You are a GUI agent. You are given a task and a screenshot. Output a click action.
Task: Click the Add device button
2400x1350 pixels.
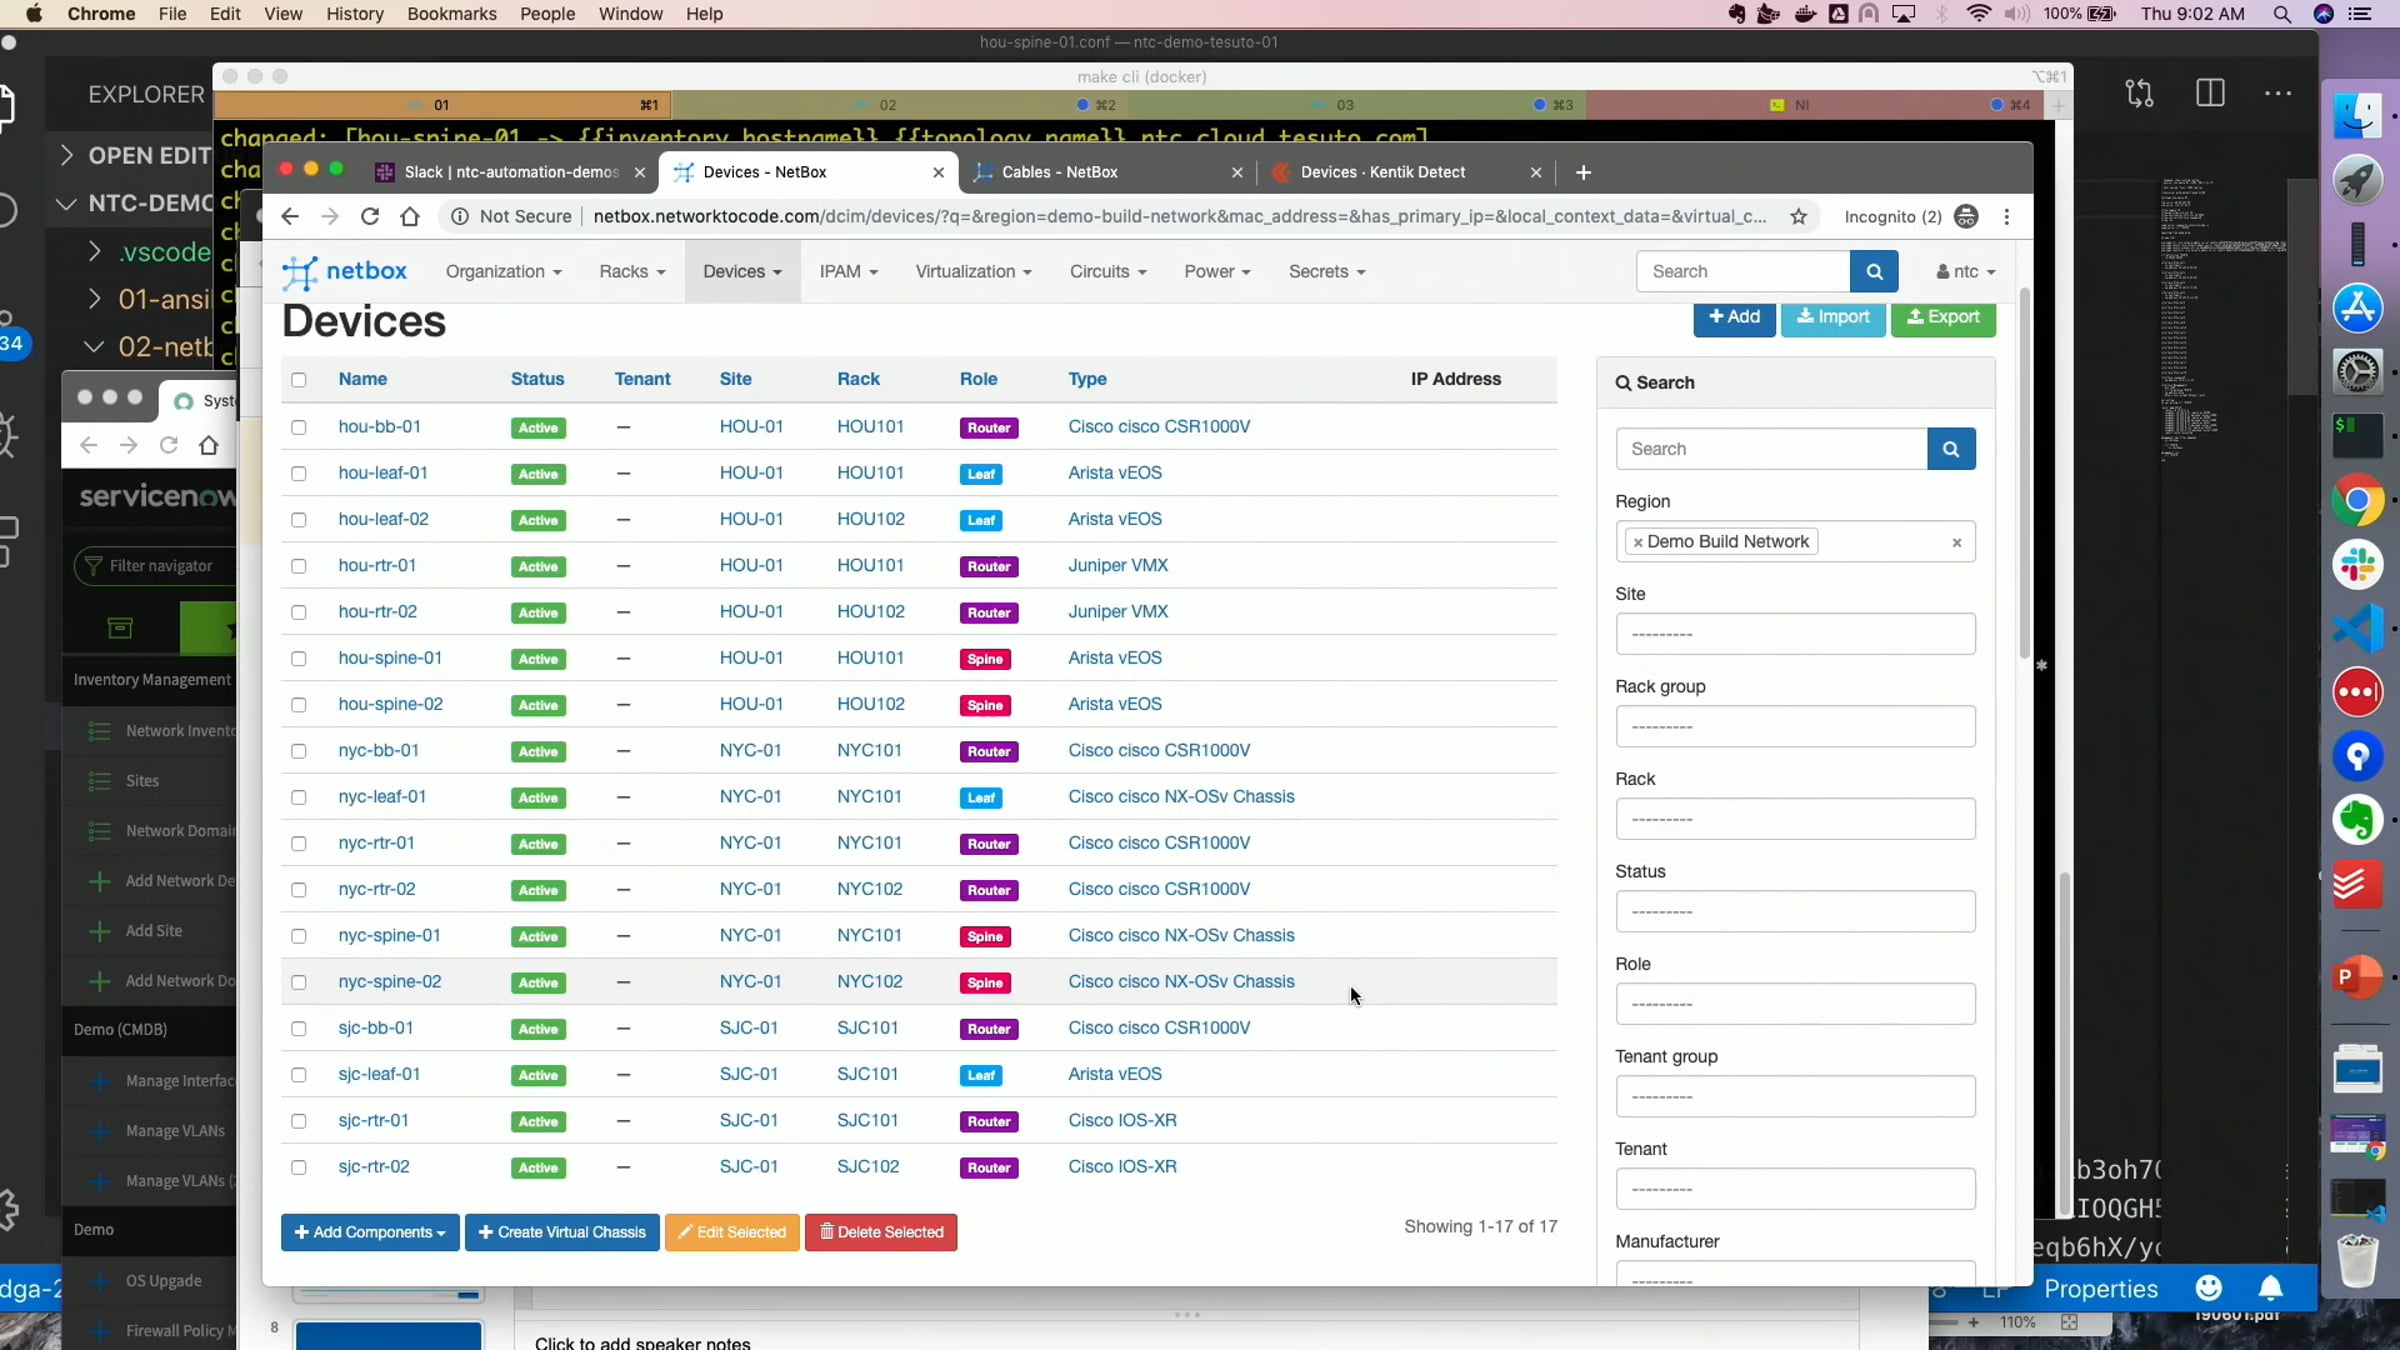point(1734,317)
